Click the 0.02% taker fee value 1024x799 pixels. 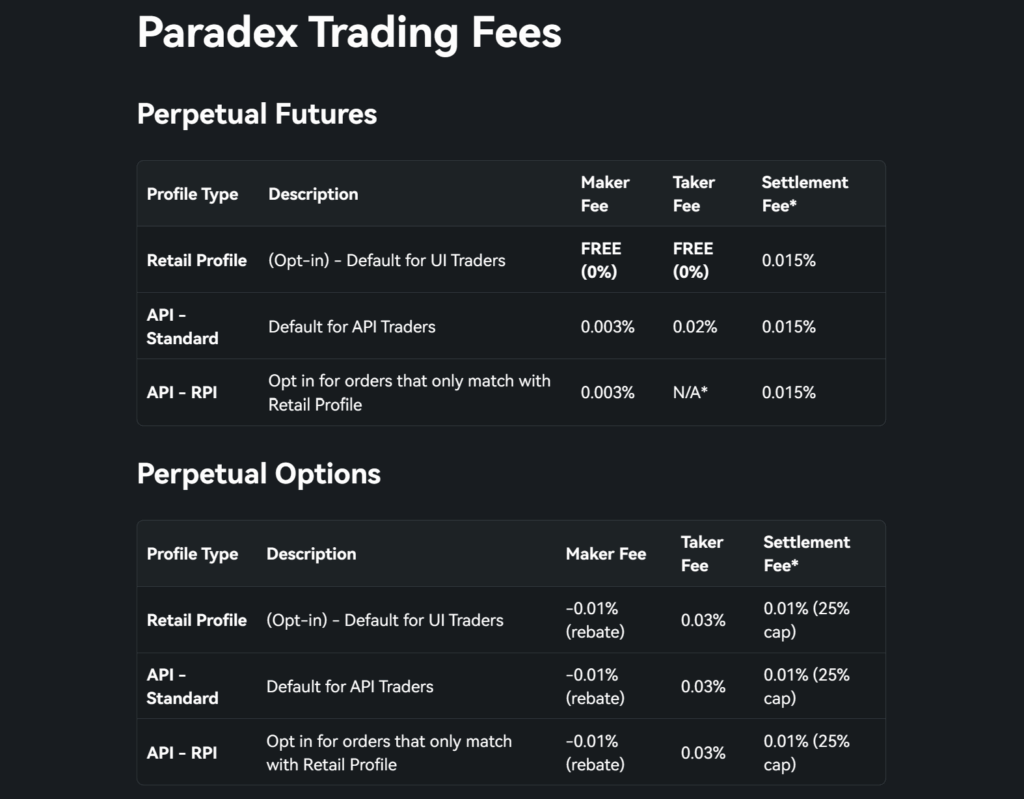tap(695, 327)
